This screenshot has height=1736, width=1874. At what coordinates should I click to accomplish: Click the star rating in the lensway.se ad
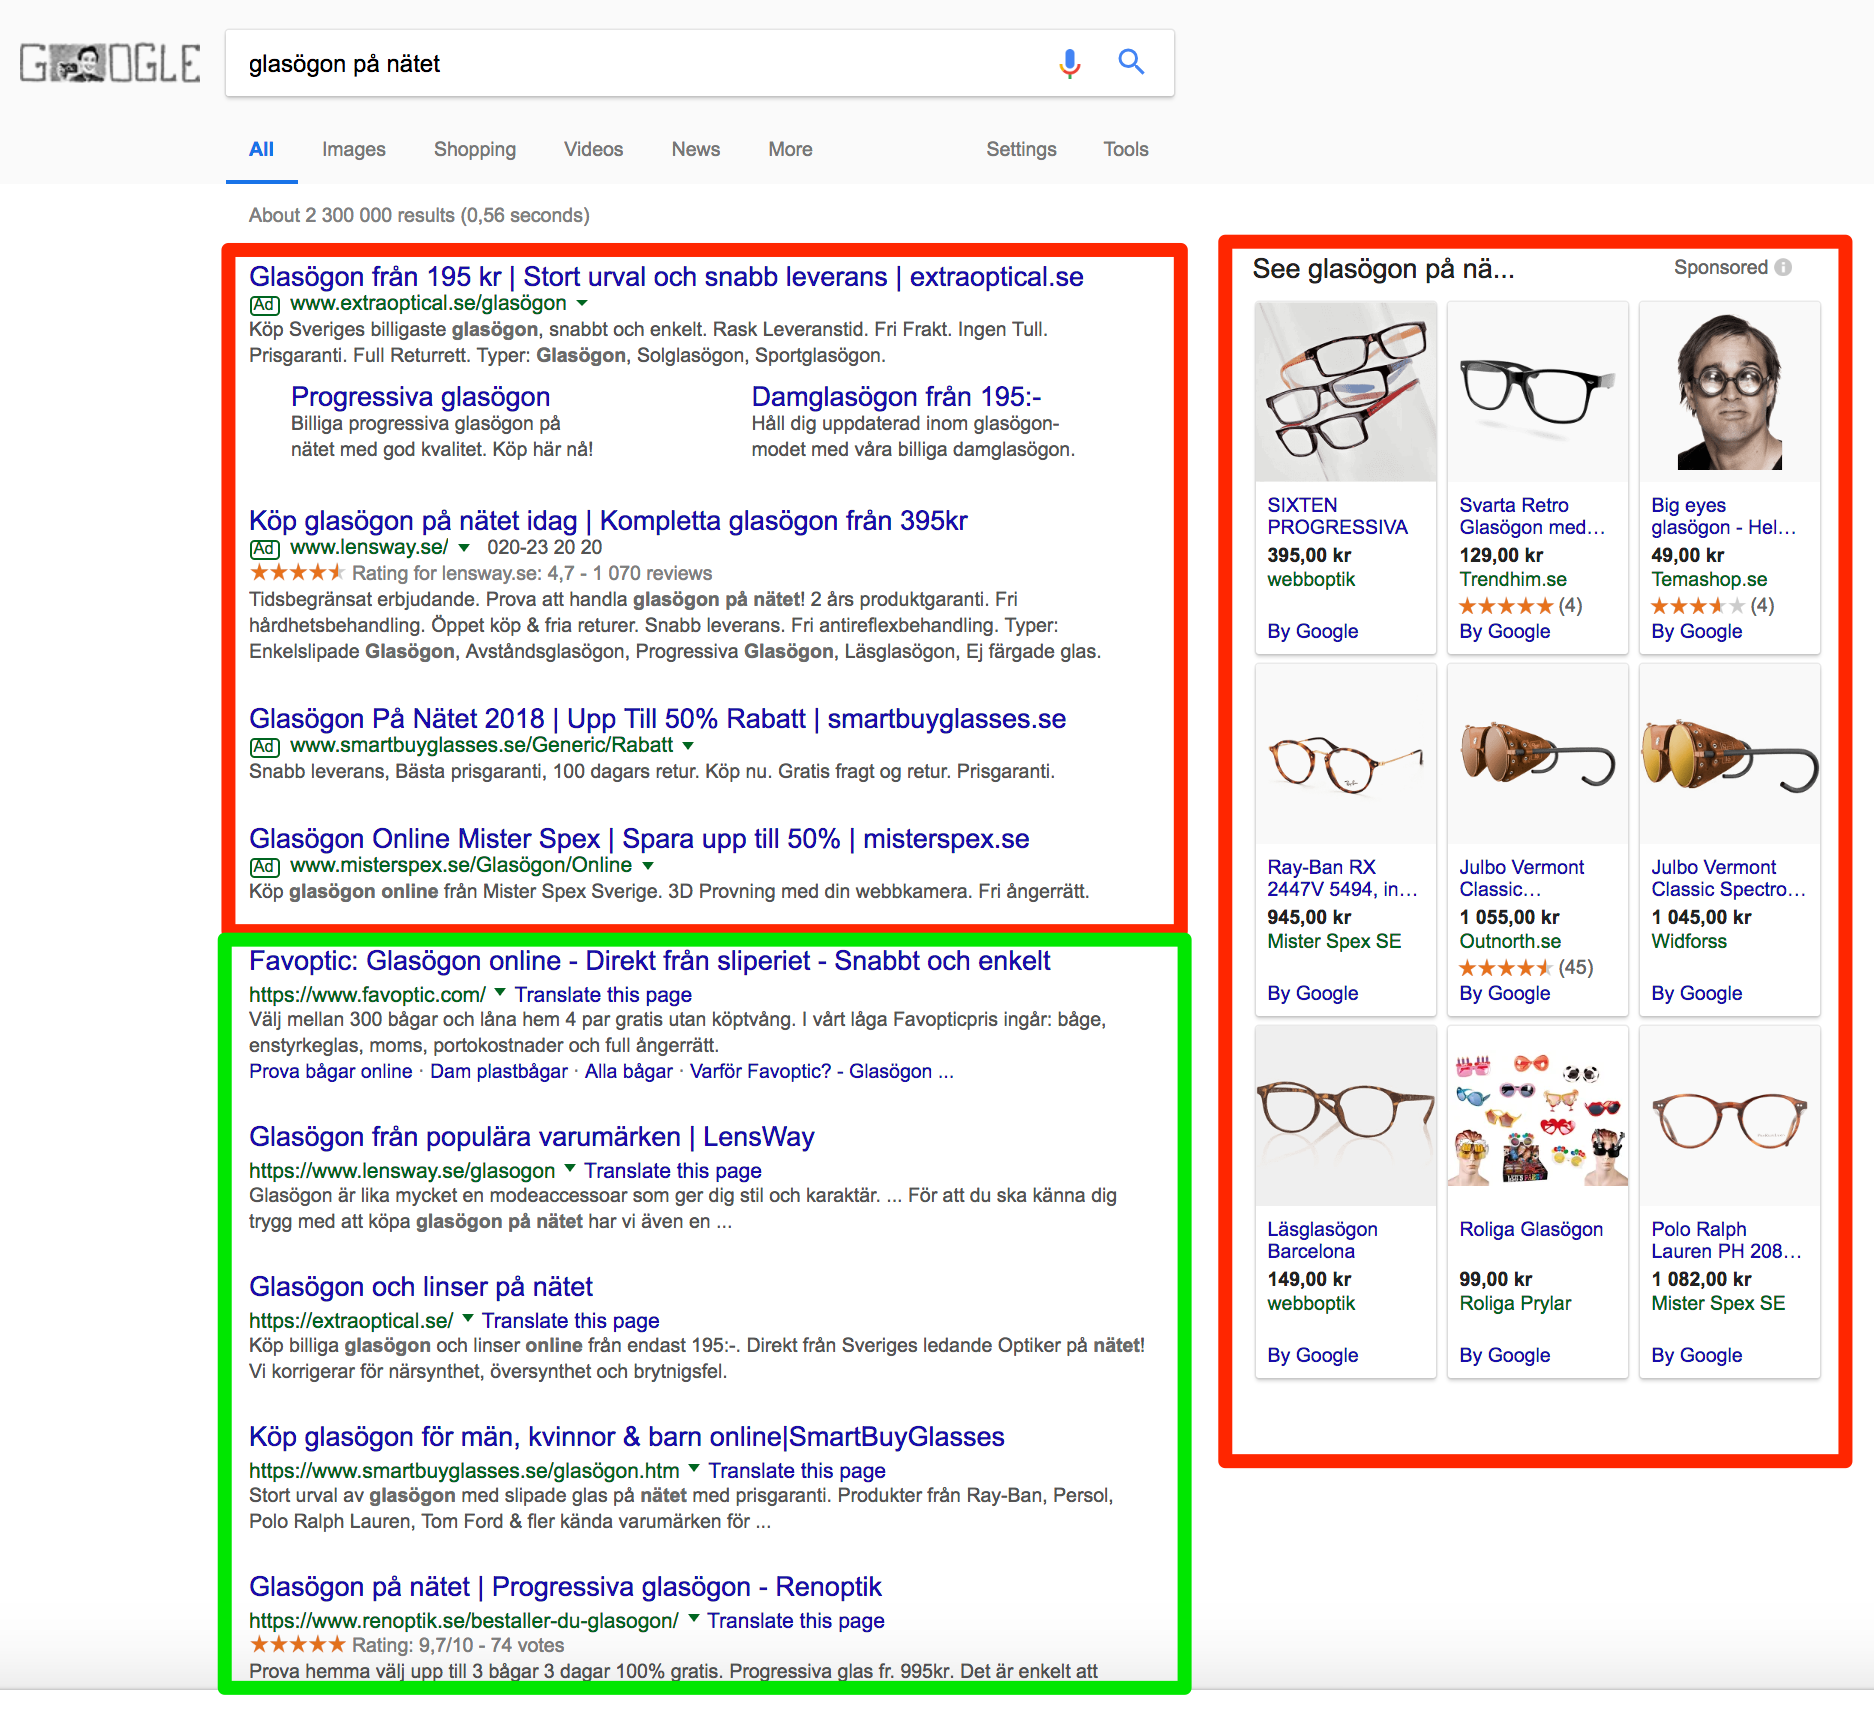point(296,572)
